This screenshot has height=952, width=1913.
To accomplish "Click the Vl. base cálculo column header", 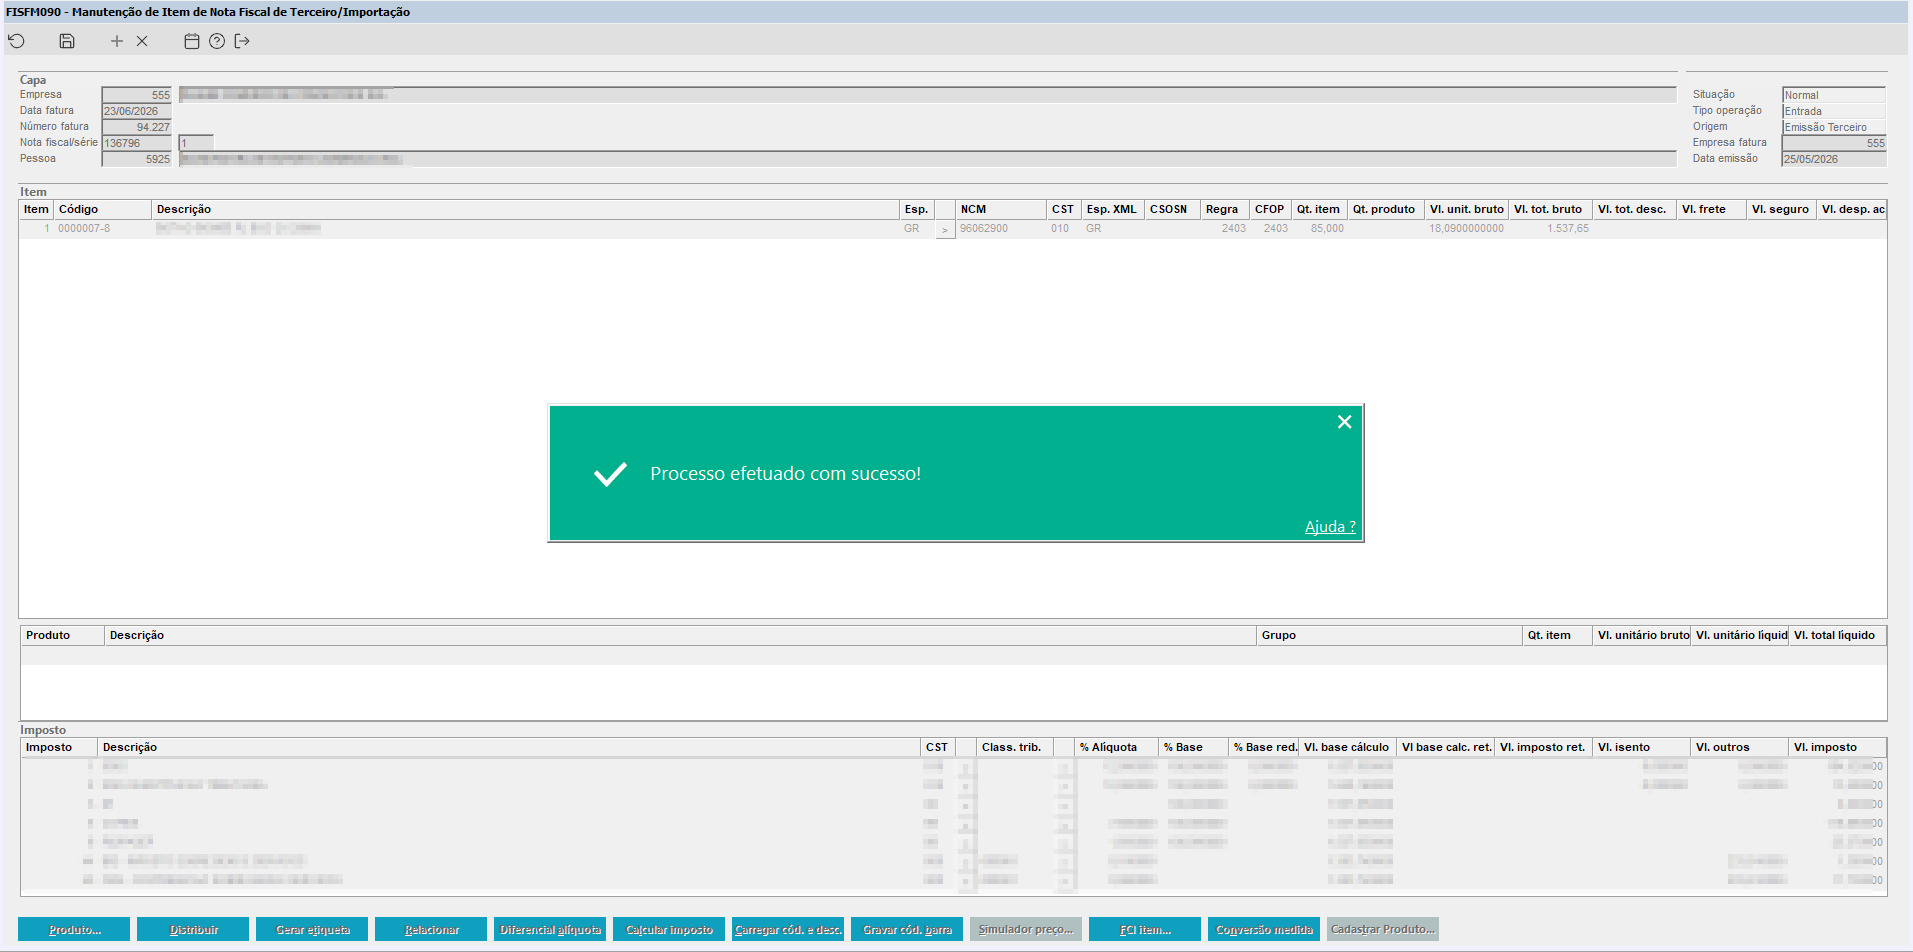I will click(x=1347, y=747).
